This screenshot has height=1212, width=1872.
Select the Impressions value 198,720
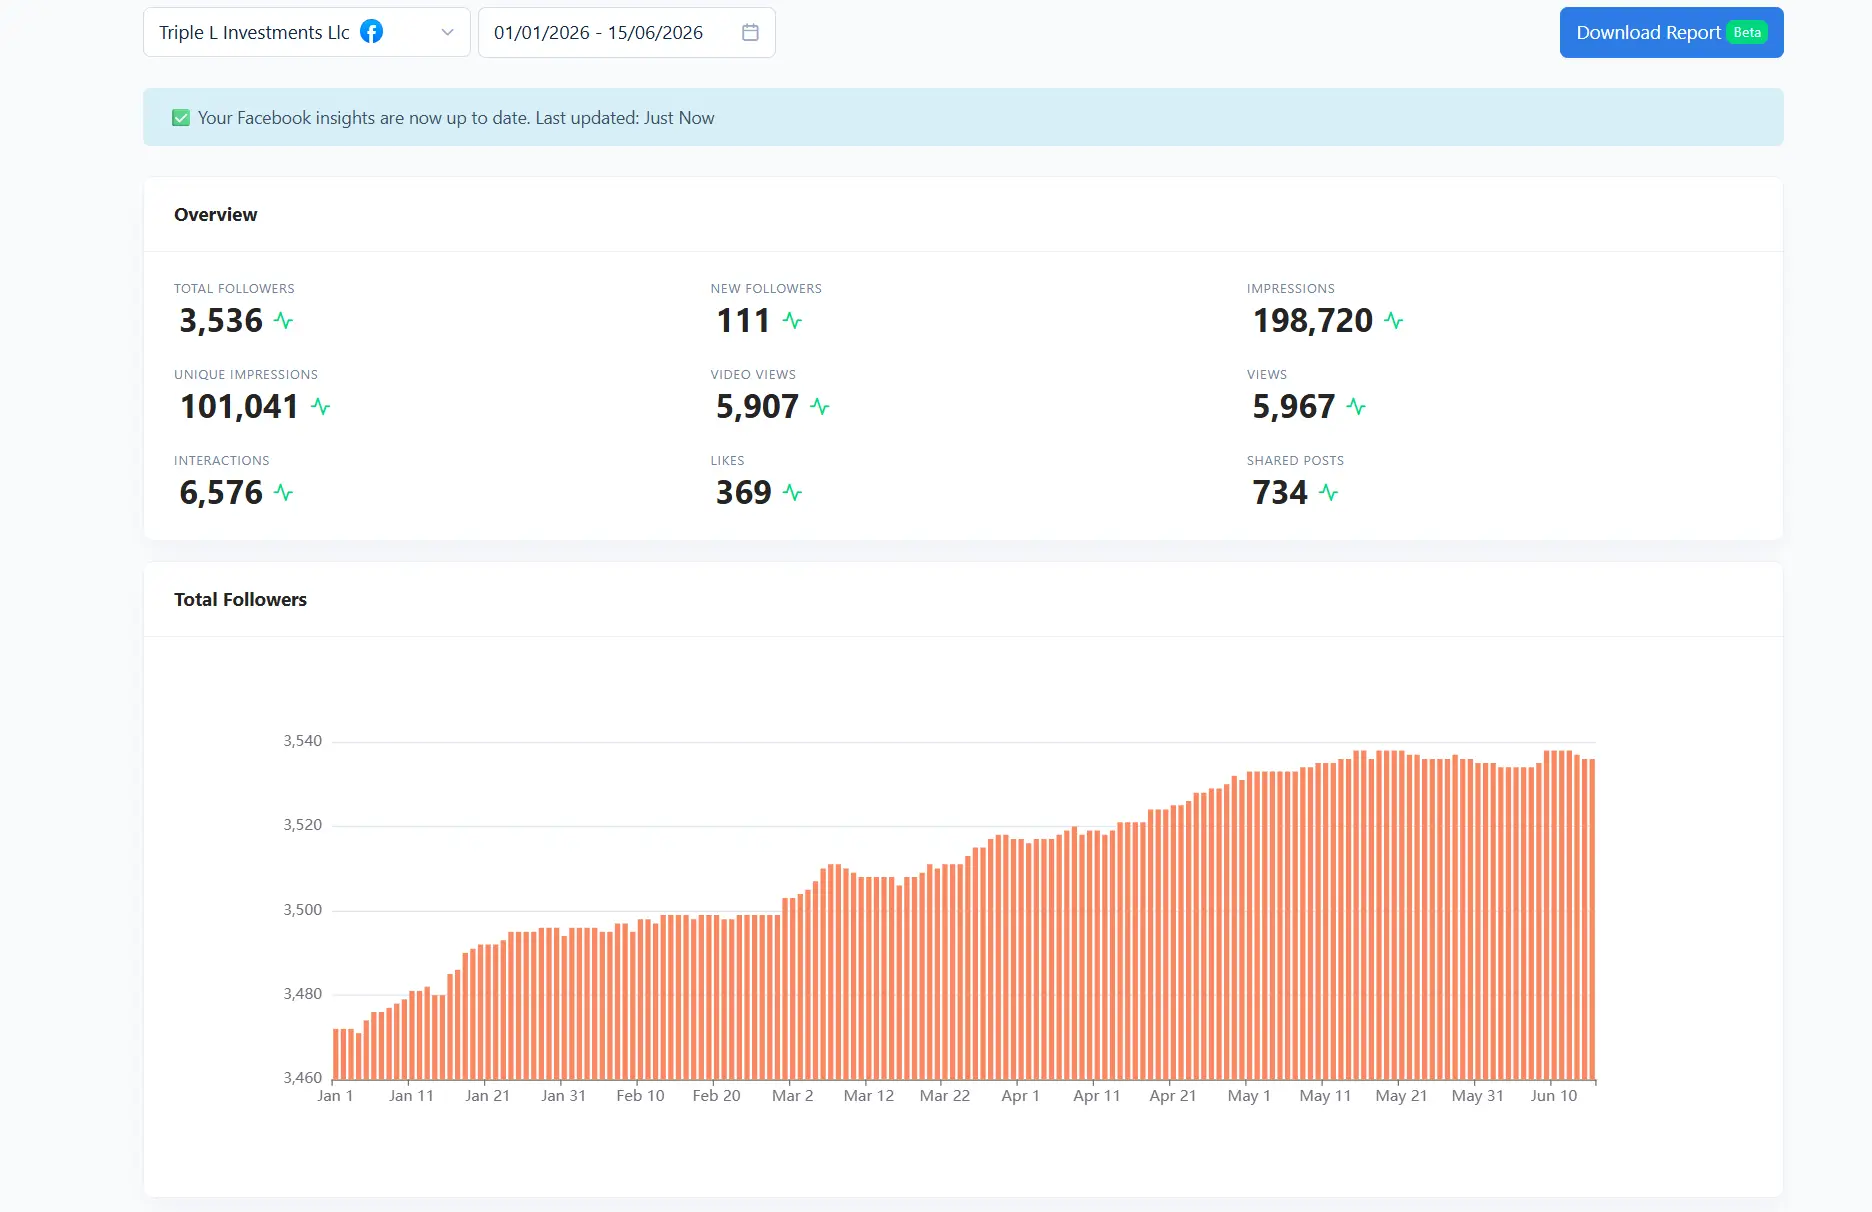[x=1313, y=321]
